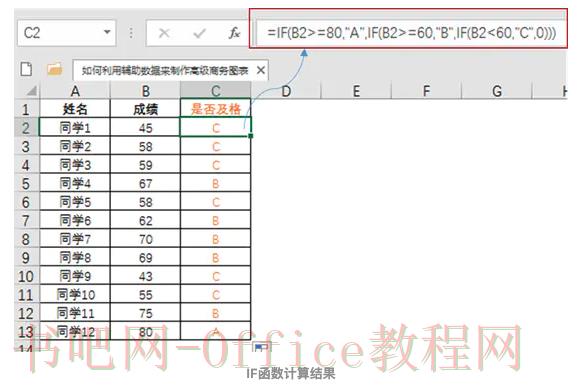
Task: Select cell containing 同学7
Action: point(75,239)
